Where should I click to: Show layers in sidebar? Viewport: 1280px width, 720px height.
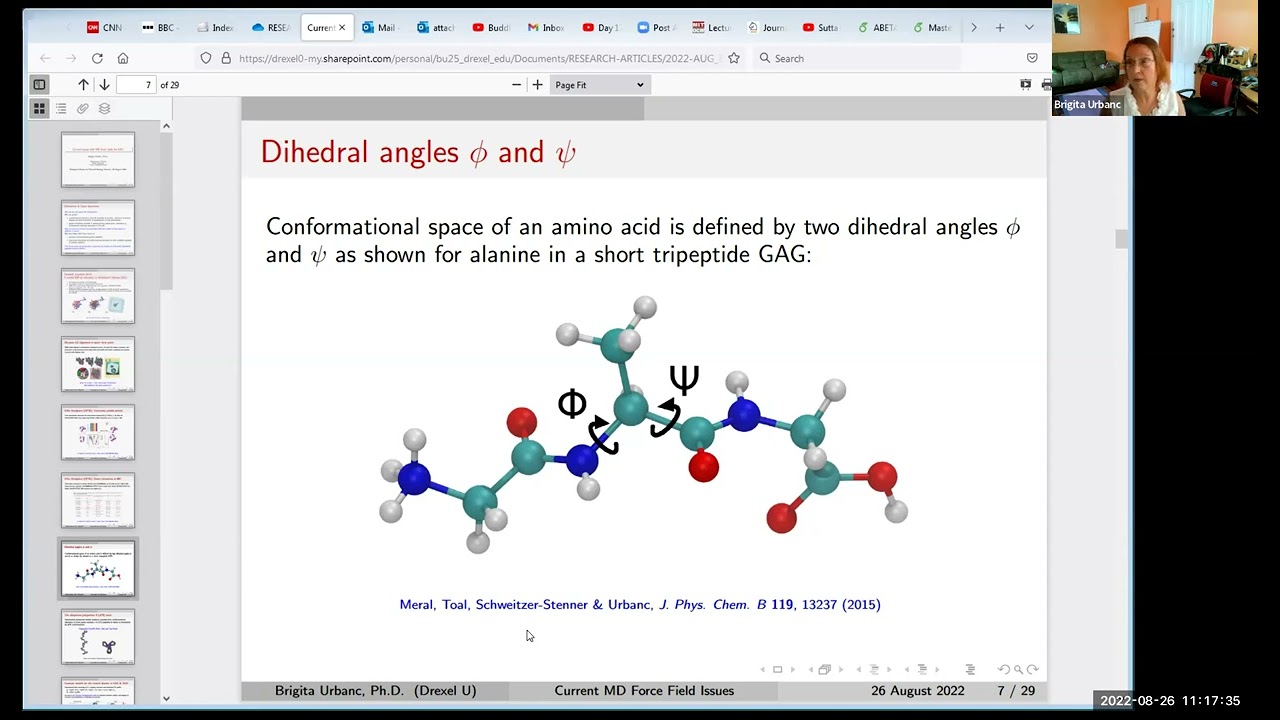tap(104, 108)
